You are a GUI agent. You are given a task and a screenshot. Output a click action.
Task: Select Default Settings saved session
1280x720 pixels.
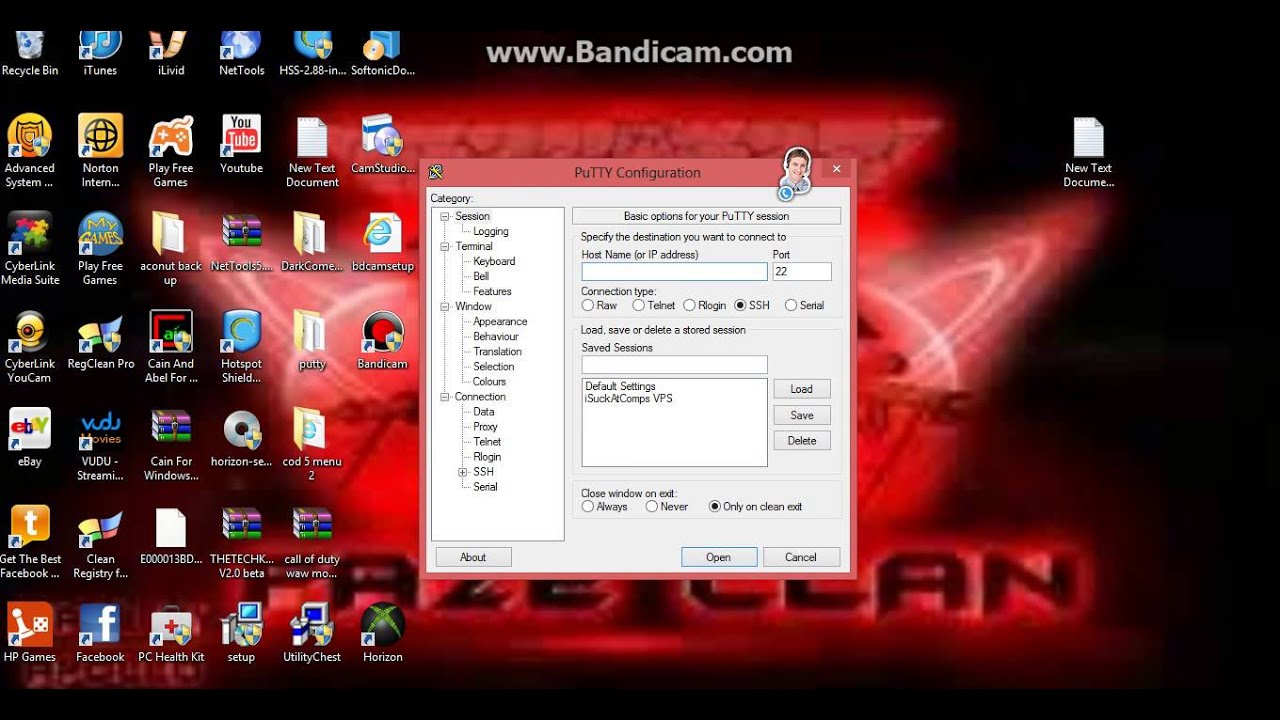click(620, 386)
